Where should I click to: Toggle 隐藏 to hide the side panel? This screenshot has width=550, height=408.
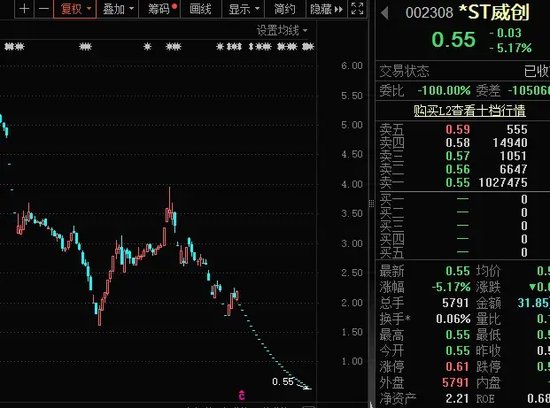coord(326,9)
